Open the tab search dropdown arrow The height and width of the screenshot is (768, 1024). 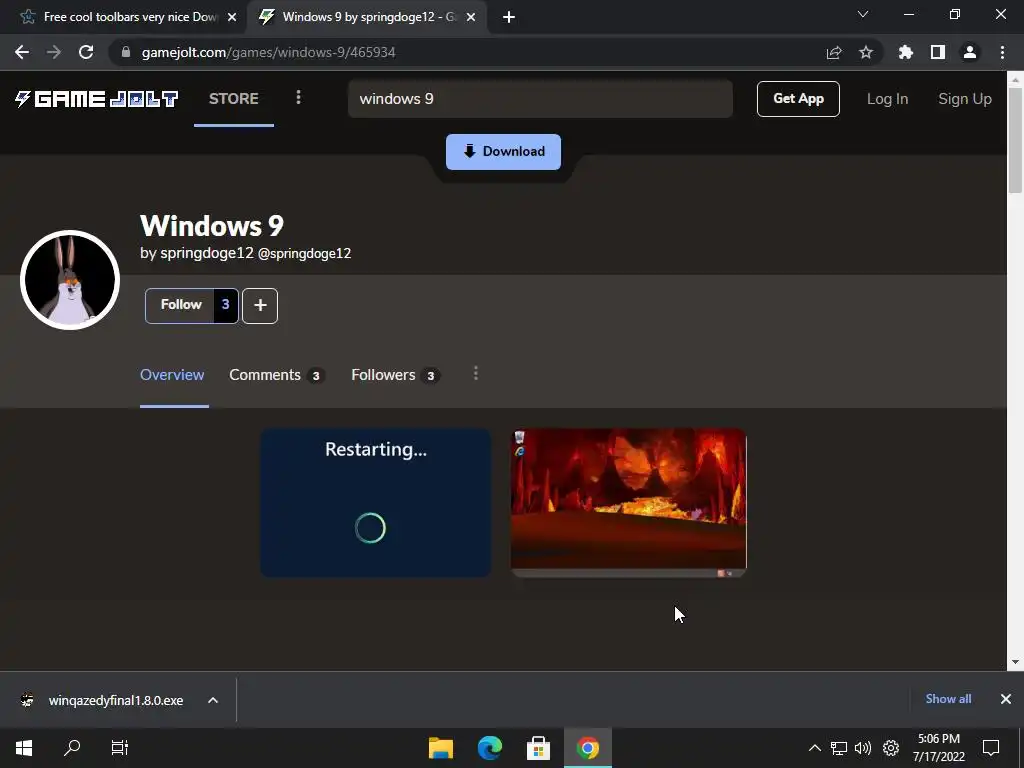click(863, 14)
